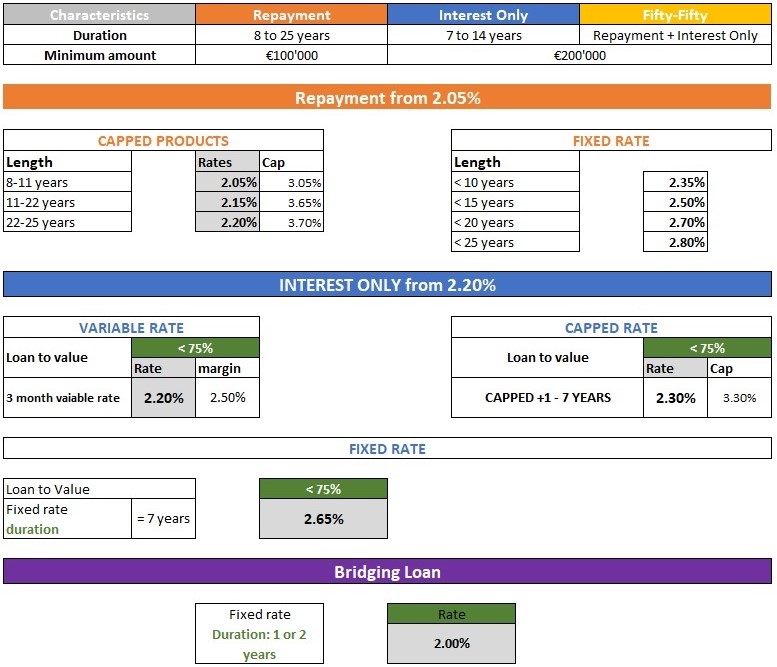Image resolution: width=777 pixels, height=667 pixels.
Task: Select the '22-25 years' length row label
Action: [x=67, y=222]
